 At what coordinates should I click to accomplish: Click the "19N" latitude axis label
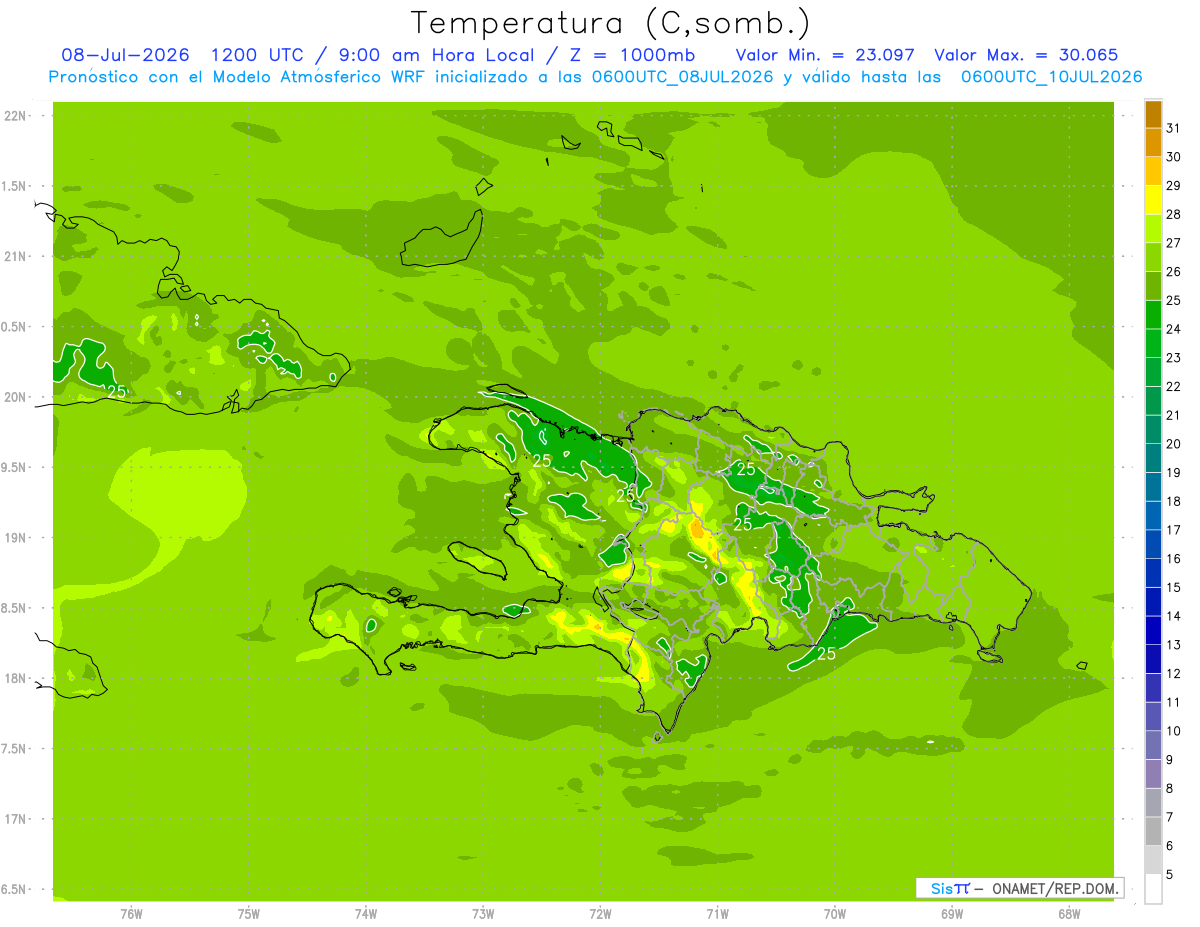pyautogui.click(x=16, y=537)
